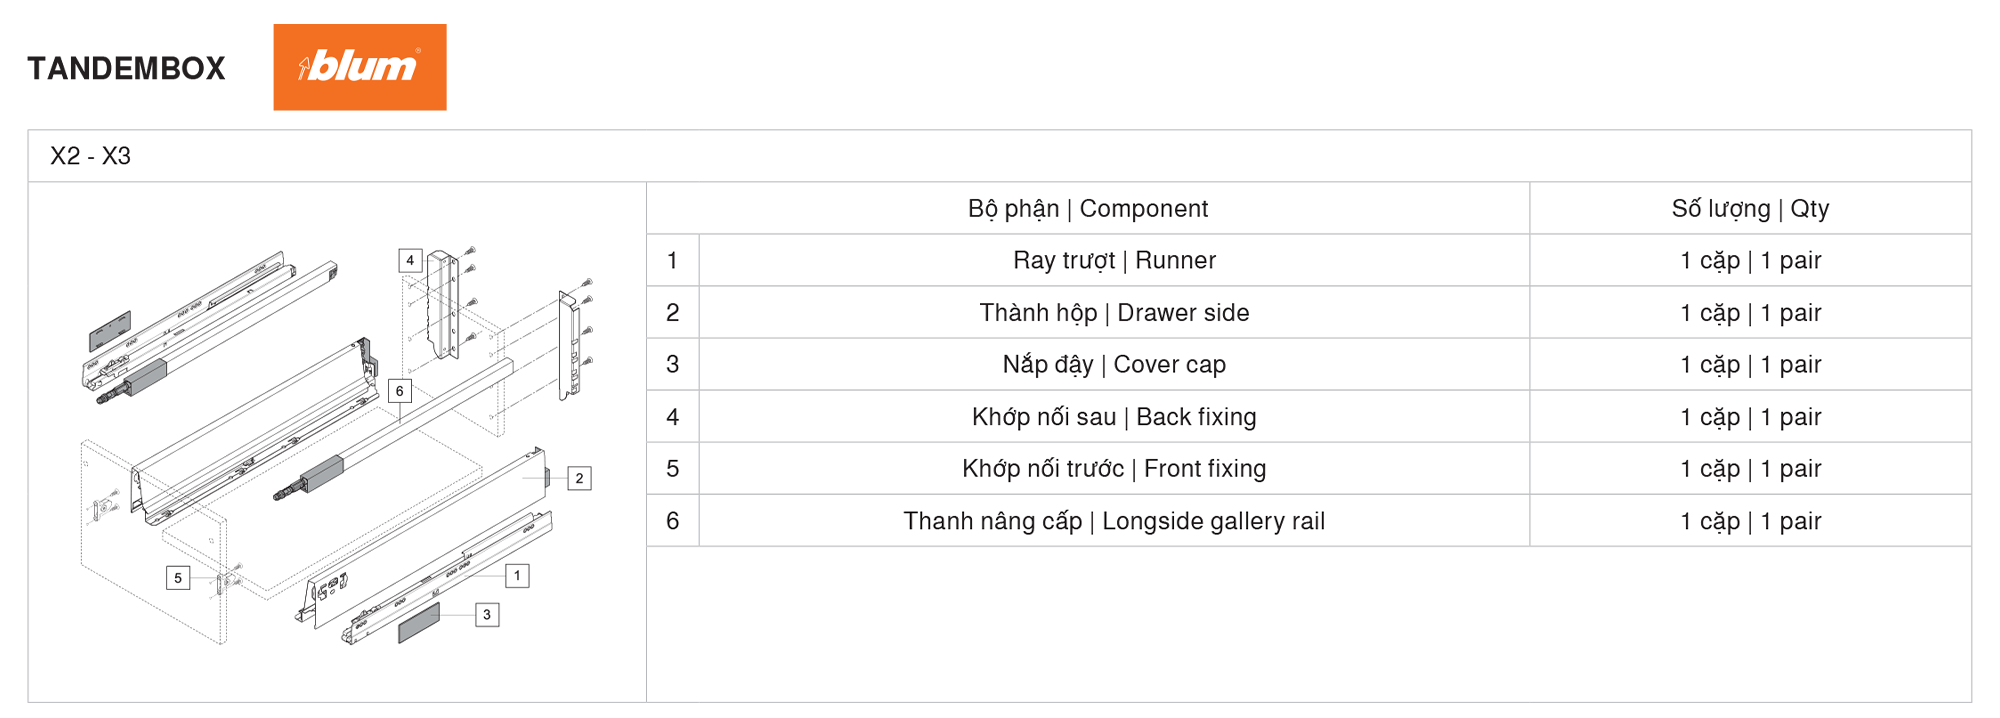Viewport: 2000px width, 718px height.
Task: Click the 'Bộ phận | Component' column header
Action: pyautogui.click(x=1088, y=208)
